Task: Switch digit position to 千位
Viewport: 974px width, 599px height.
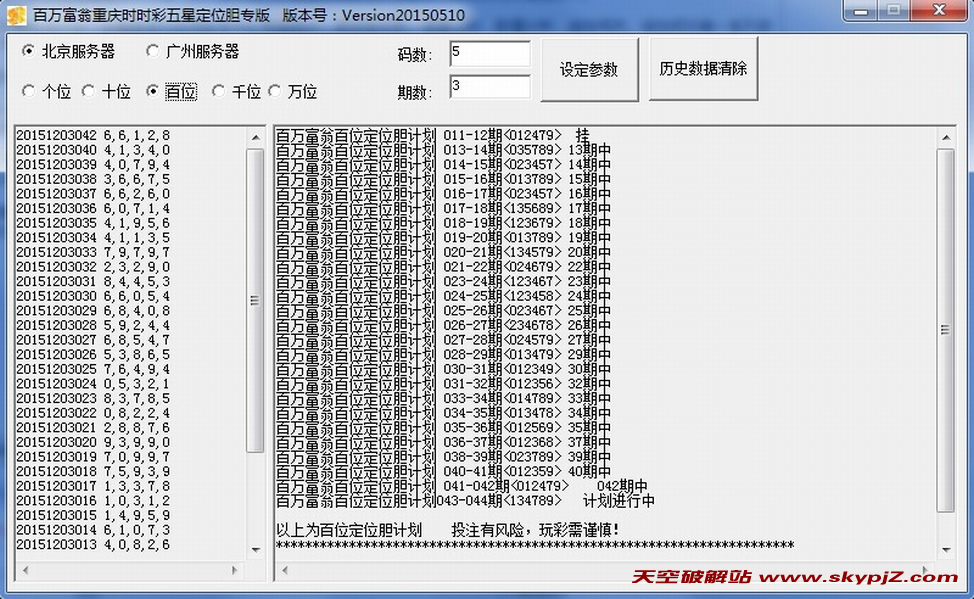Action: point(219,91)
